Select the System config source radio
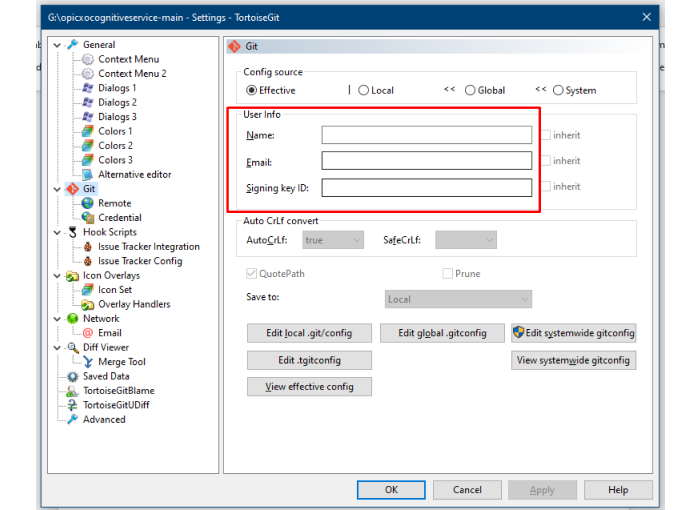The height and width of the screenshot is (510, 700). 558,90
